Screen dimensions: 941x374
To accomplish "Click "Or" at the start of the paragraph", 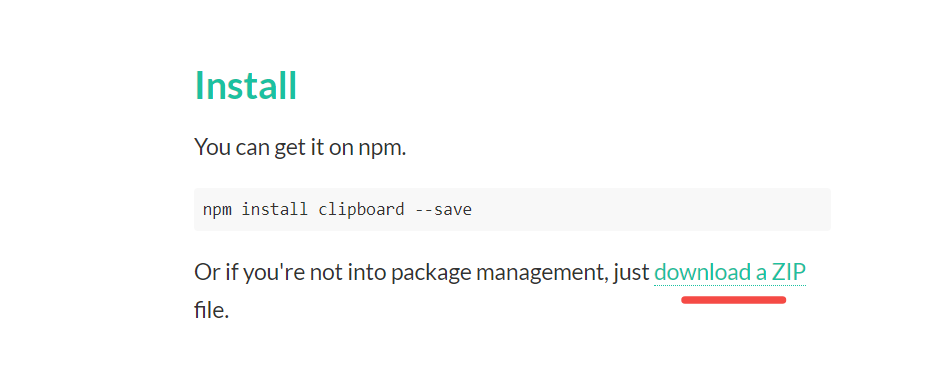I will (x=207, y=273).
